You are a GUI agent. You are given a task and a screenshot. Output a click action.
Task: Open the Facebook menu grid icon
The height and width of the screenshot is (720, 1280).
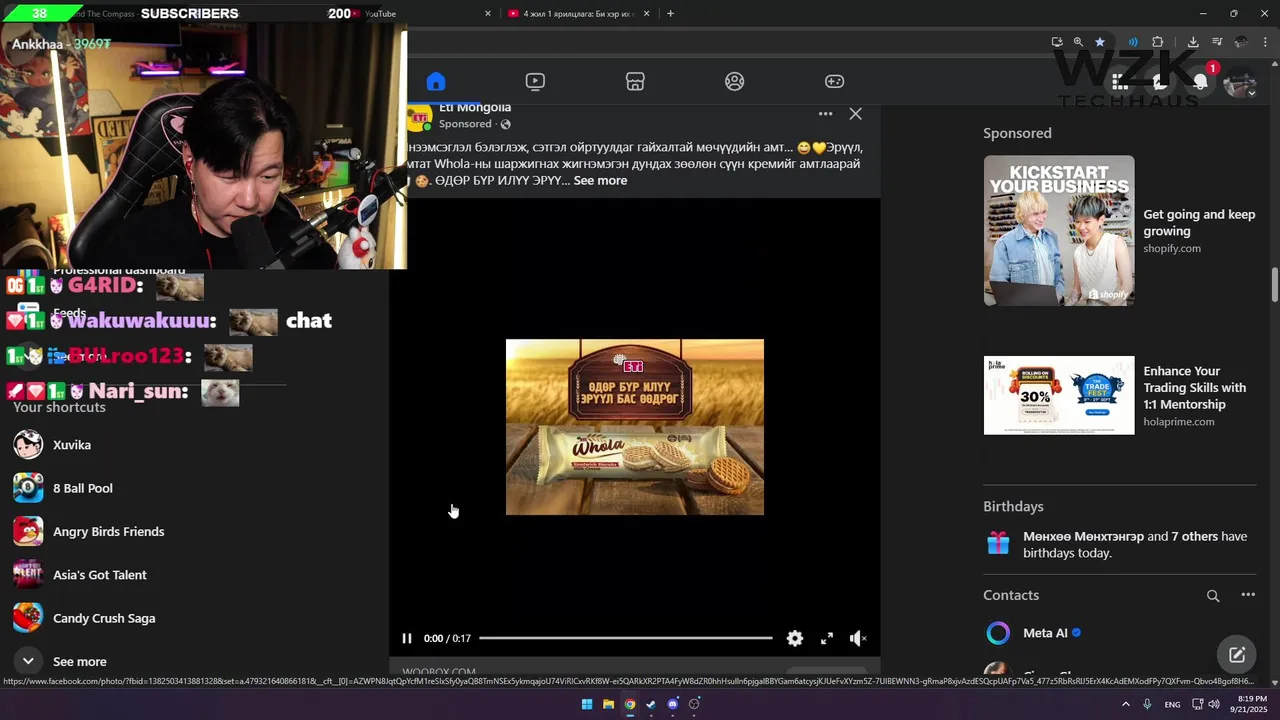[x=1120, y=83]
